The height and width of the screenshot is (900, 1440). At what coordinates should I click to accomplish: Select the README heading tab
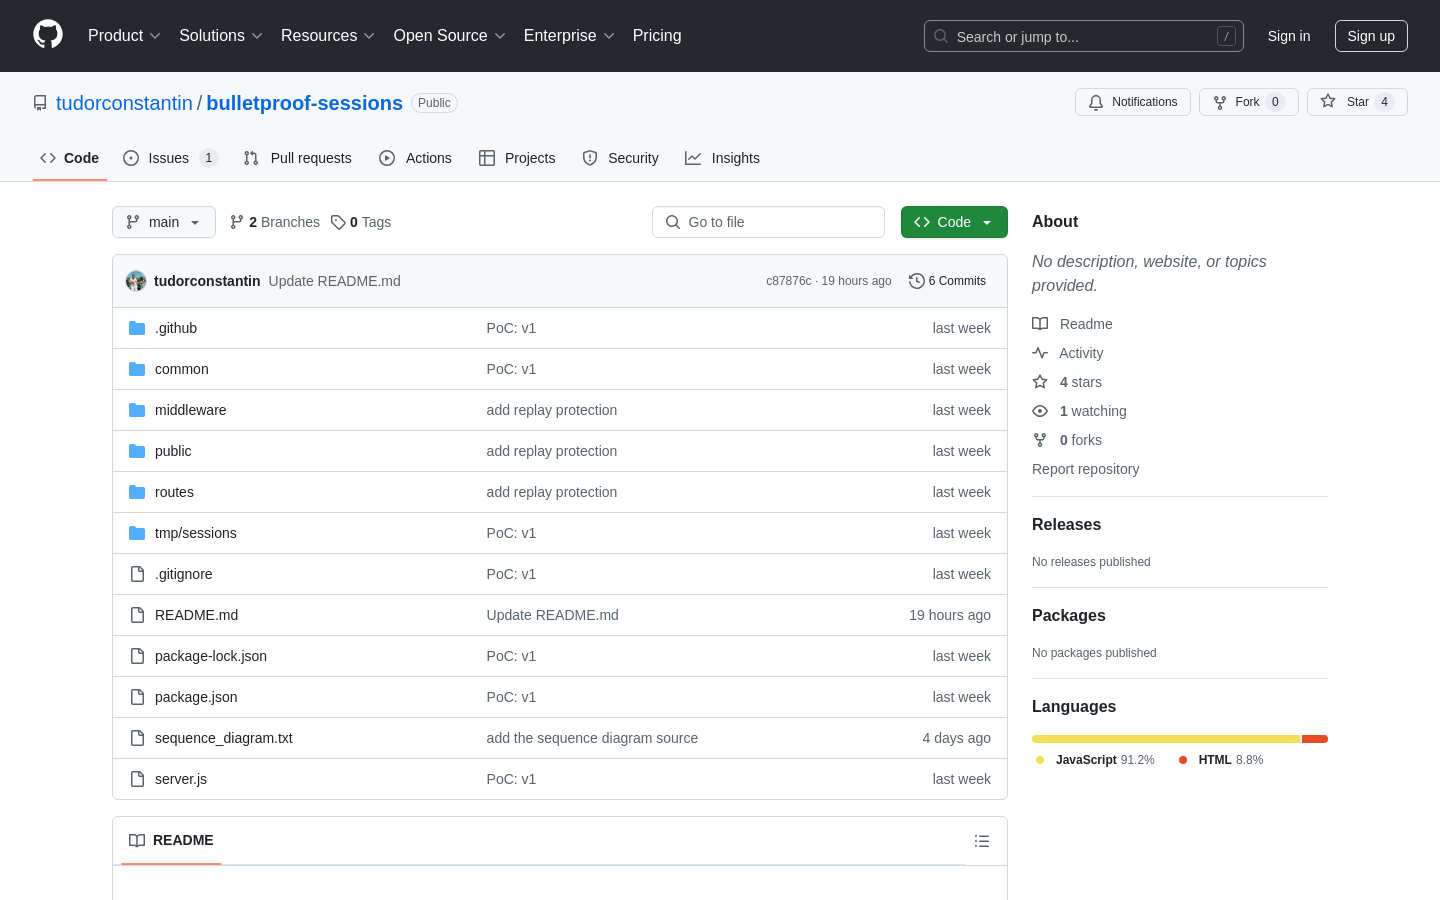(x=171, y=840)
